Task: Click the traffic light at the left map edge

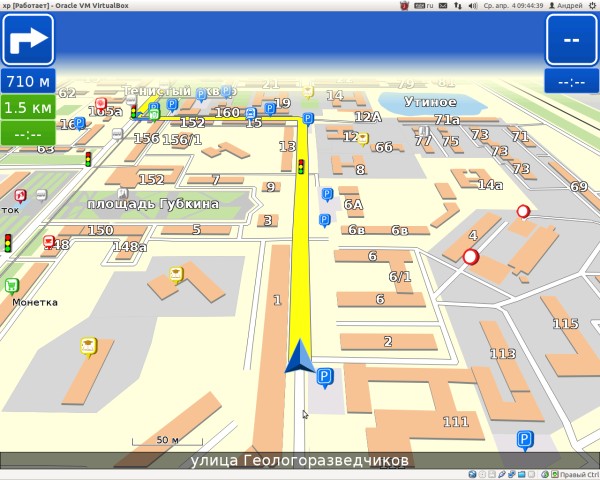Action: tap(9, 242)
